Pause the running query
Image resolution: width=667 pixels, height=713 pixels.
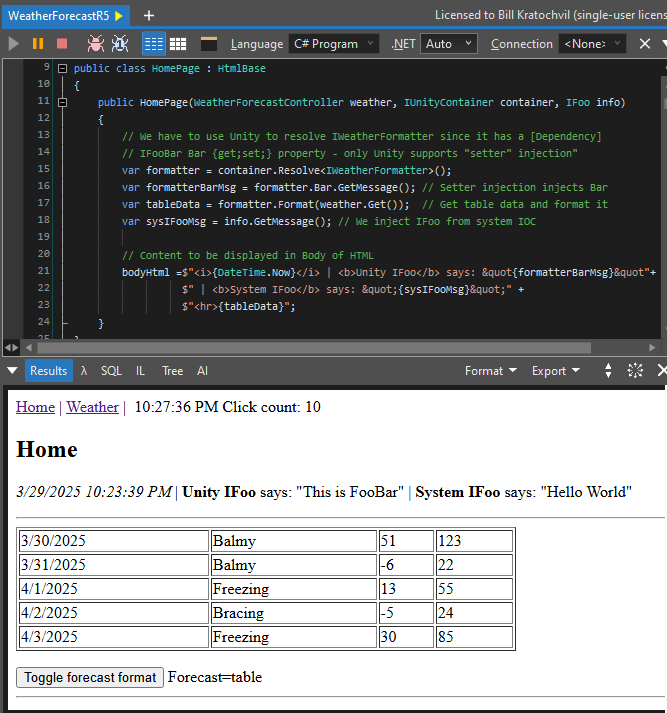pyautogui.click(x=38, y=44)
